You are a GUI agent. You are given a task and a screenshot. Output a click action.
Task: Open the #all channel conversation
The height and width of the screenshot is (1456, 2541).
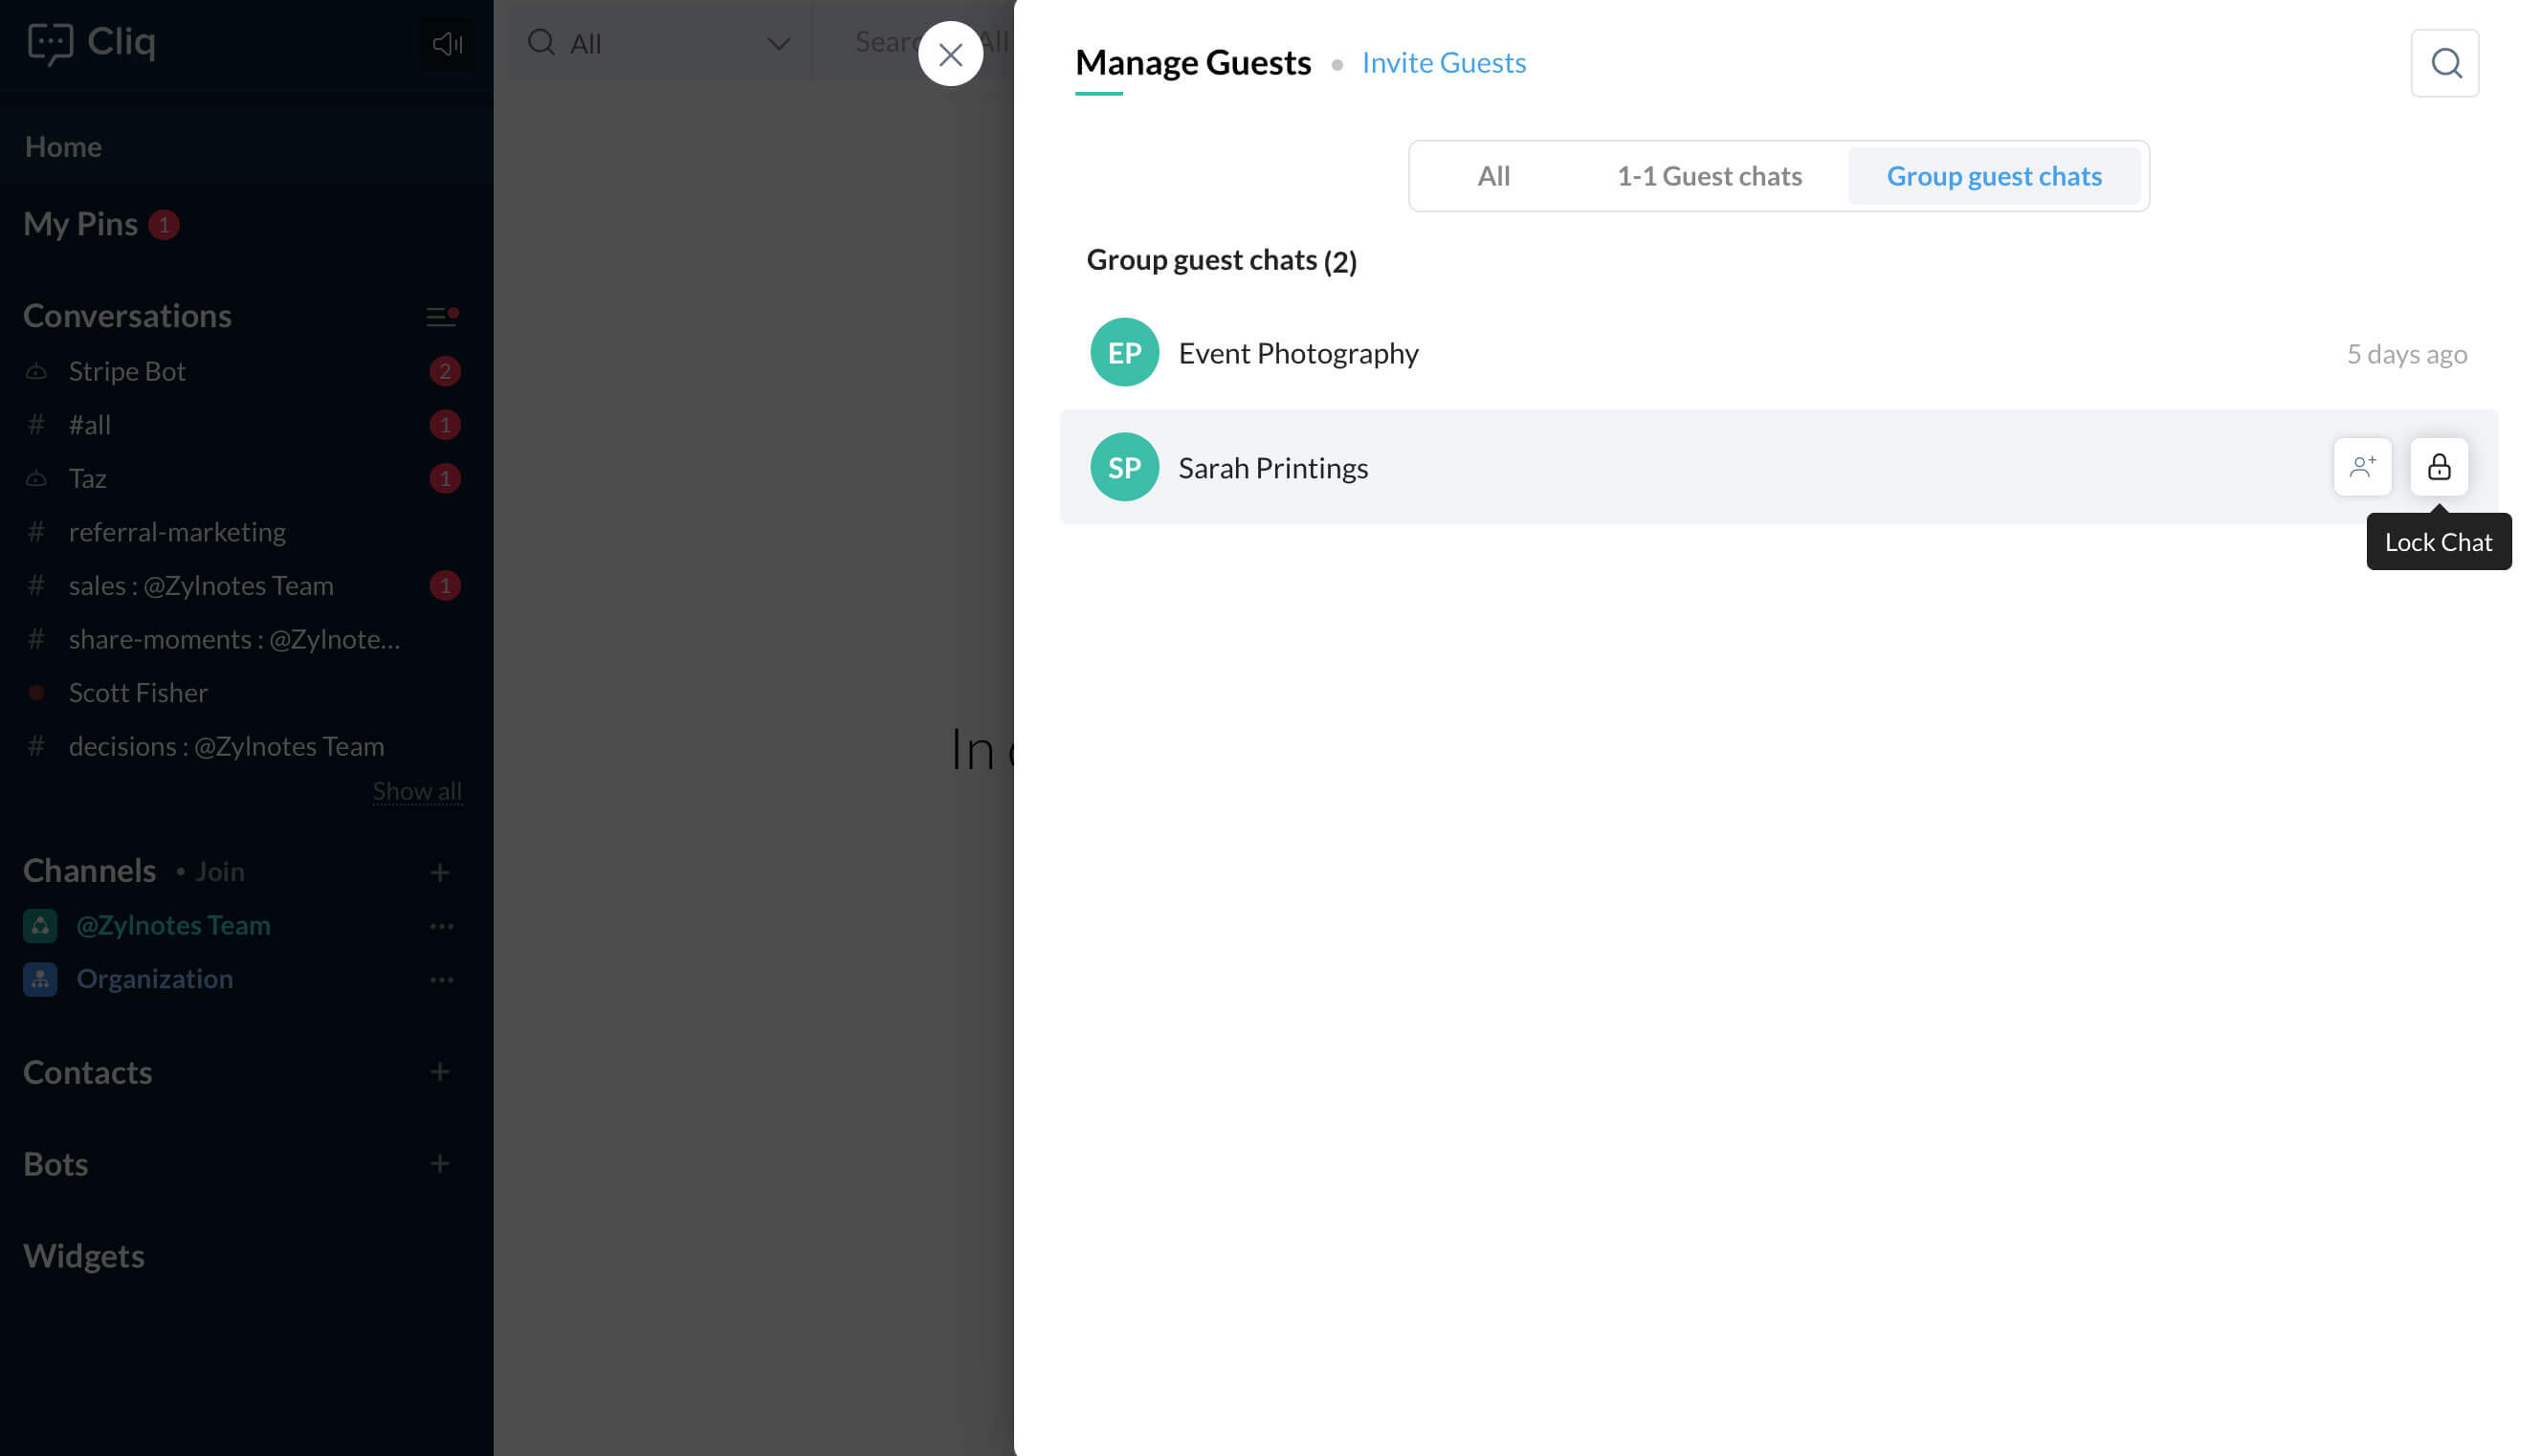pos(90,425)
